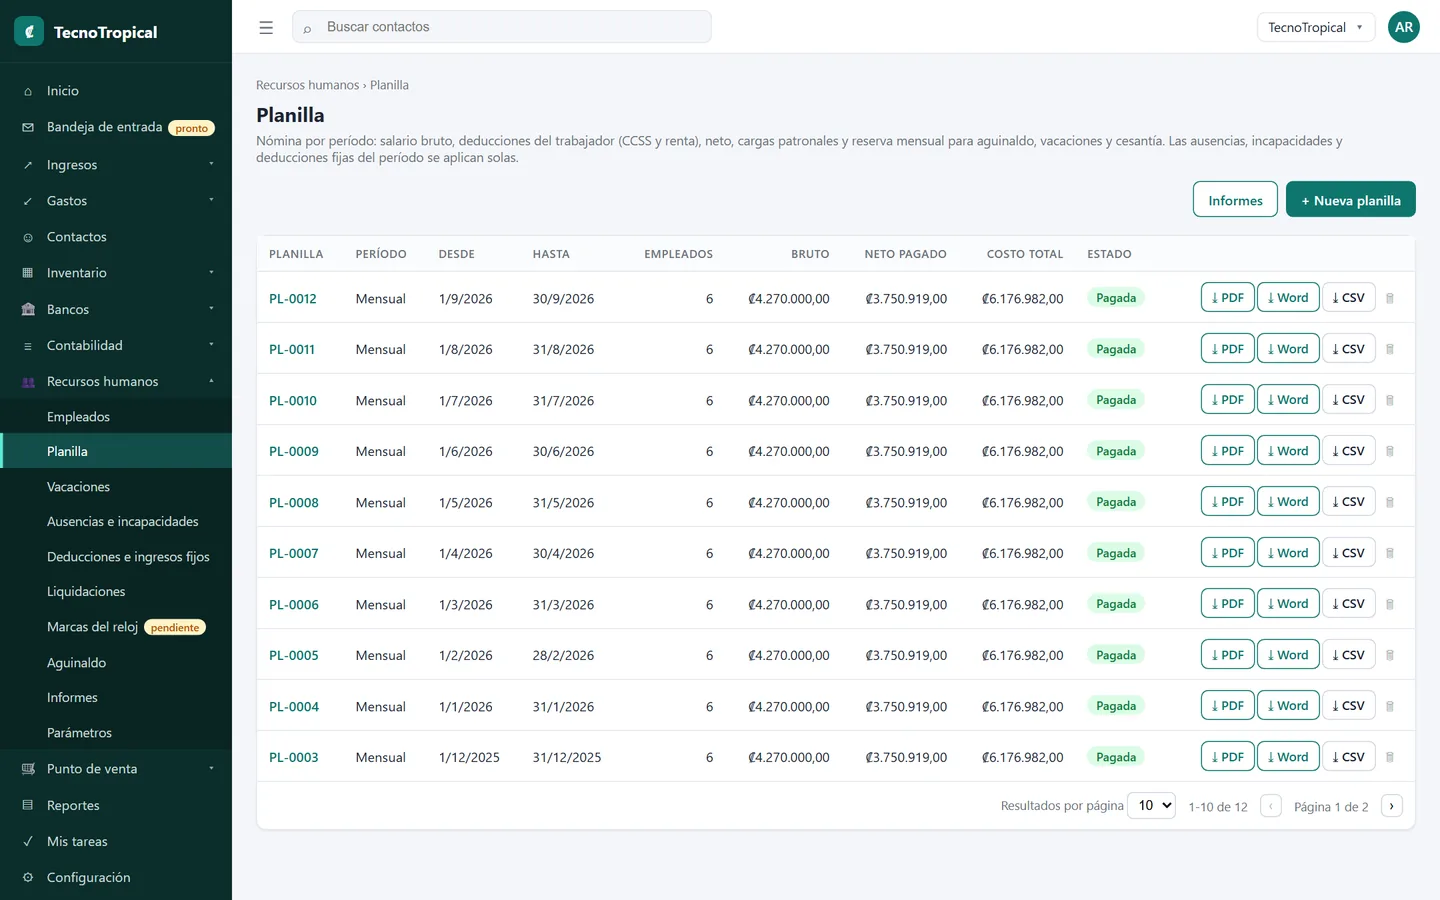The image size is (1440, 900).
Task: Click the Contactos icon in sidebar
Action: click(x=28, y=237)
